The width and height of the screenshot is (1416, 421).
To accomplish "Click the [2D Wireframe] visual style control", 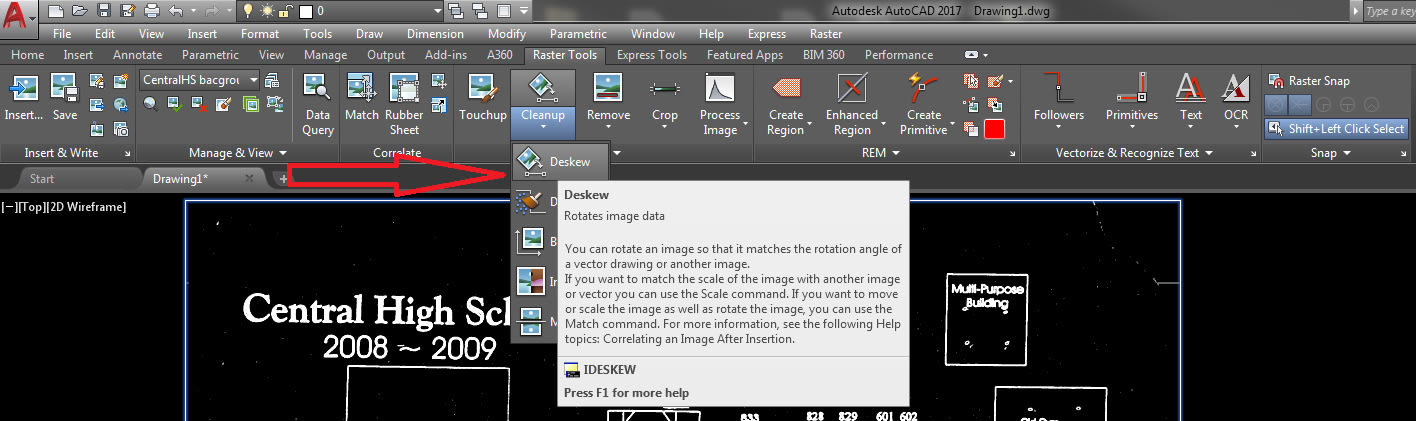I will (86, 207).
